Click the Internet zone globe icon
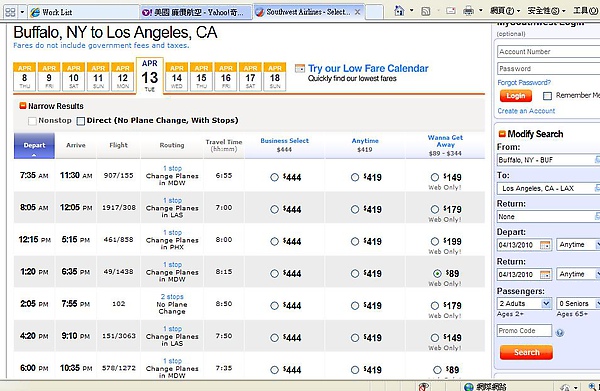The width and height of the screenshot is (600, 391). (x=469, y=387)
